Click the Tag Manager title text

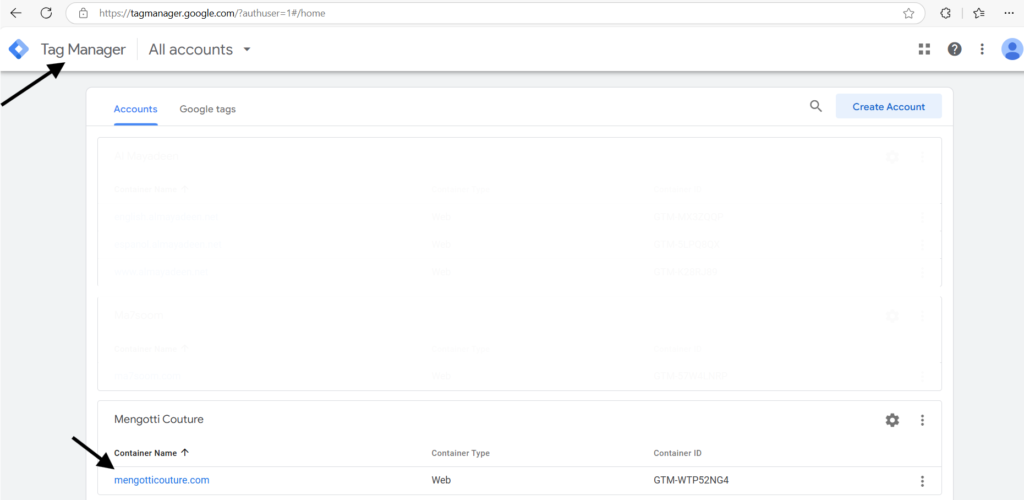[x=83, y=49]
